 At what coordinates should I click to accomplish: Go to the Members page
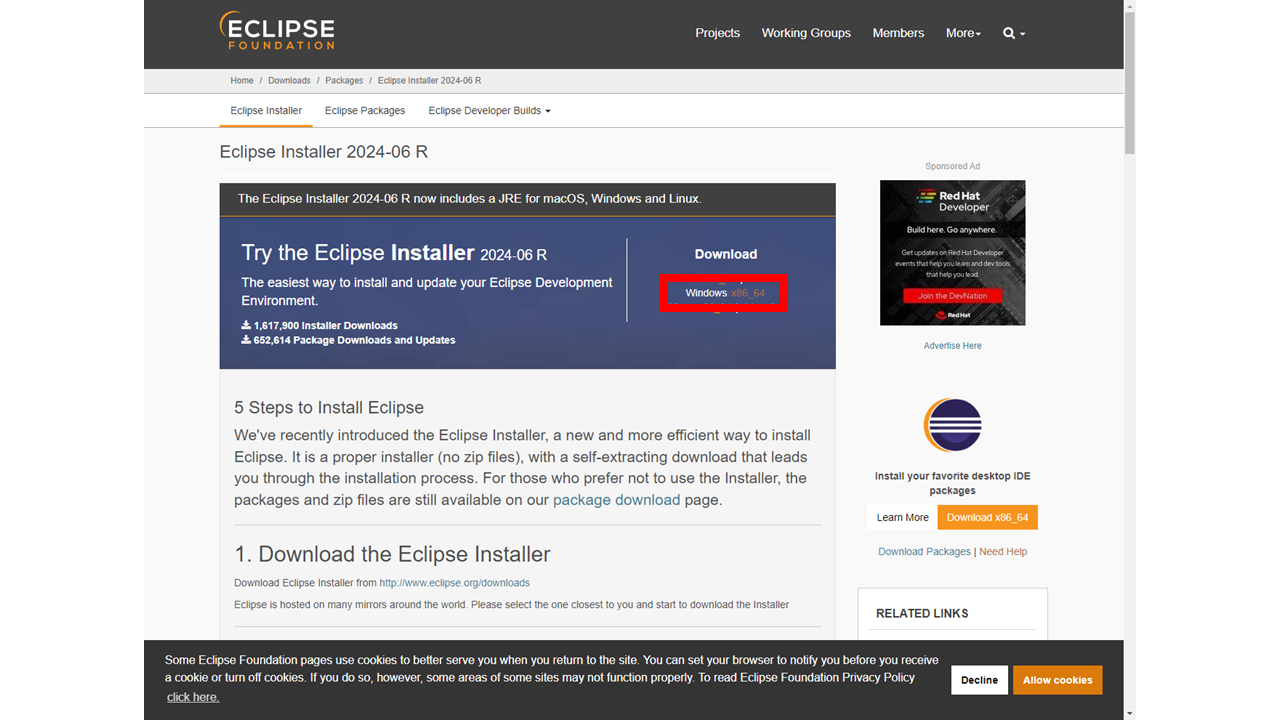click(898, 33)
